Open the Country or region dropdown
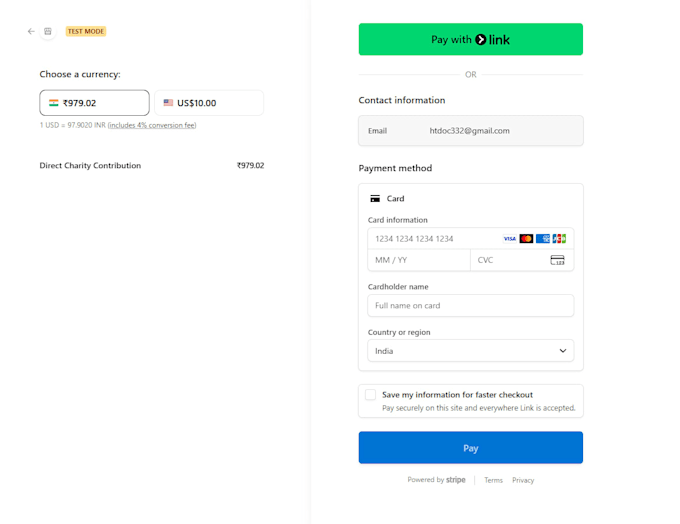680x524 pixels. pyautogui.click(x=471, y=351)
